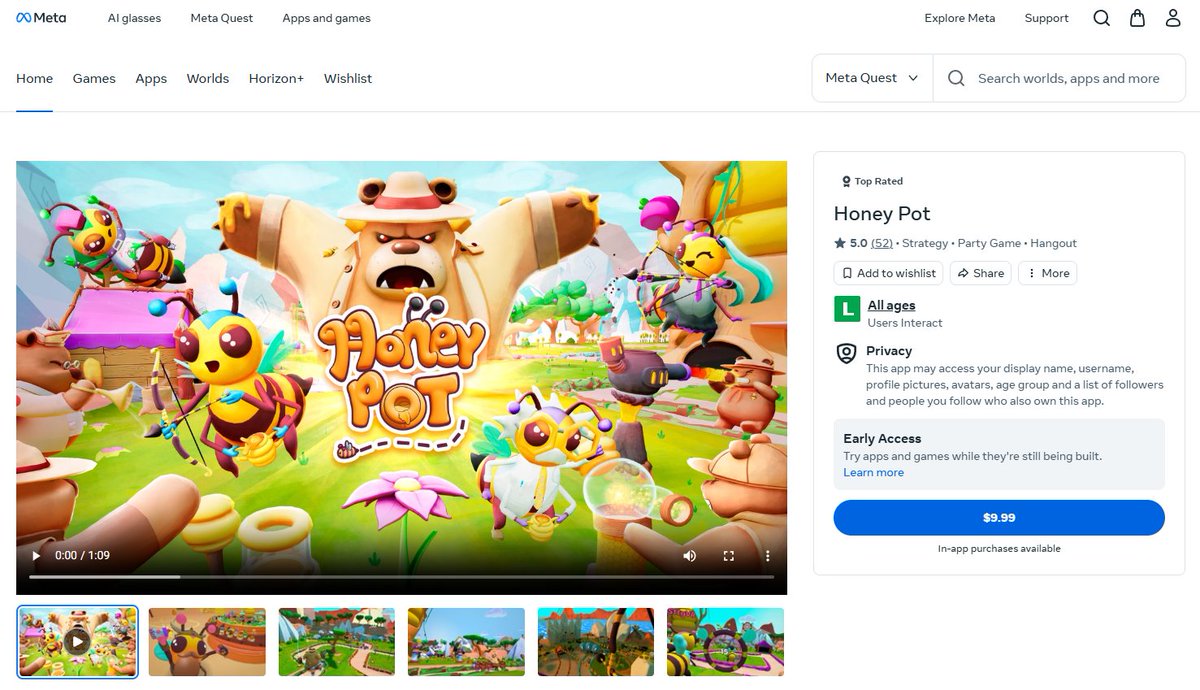Select the fourth gallery thumbnail

pyautogui.click(x=466, y=642)
